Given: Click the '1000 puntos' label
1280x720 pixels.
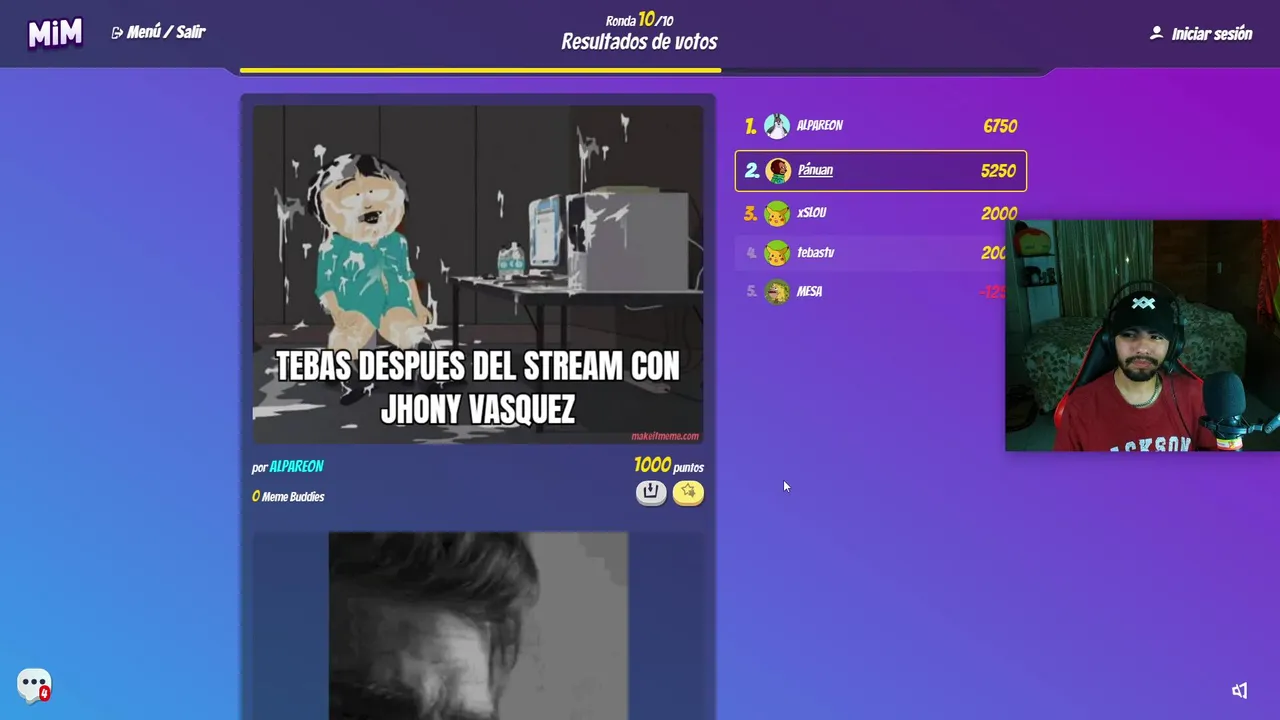Looking at the screenshot, I should tap(669, 465).
